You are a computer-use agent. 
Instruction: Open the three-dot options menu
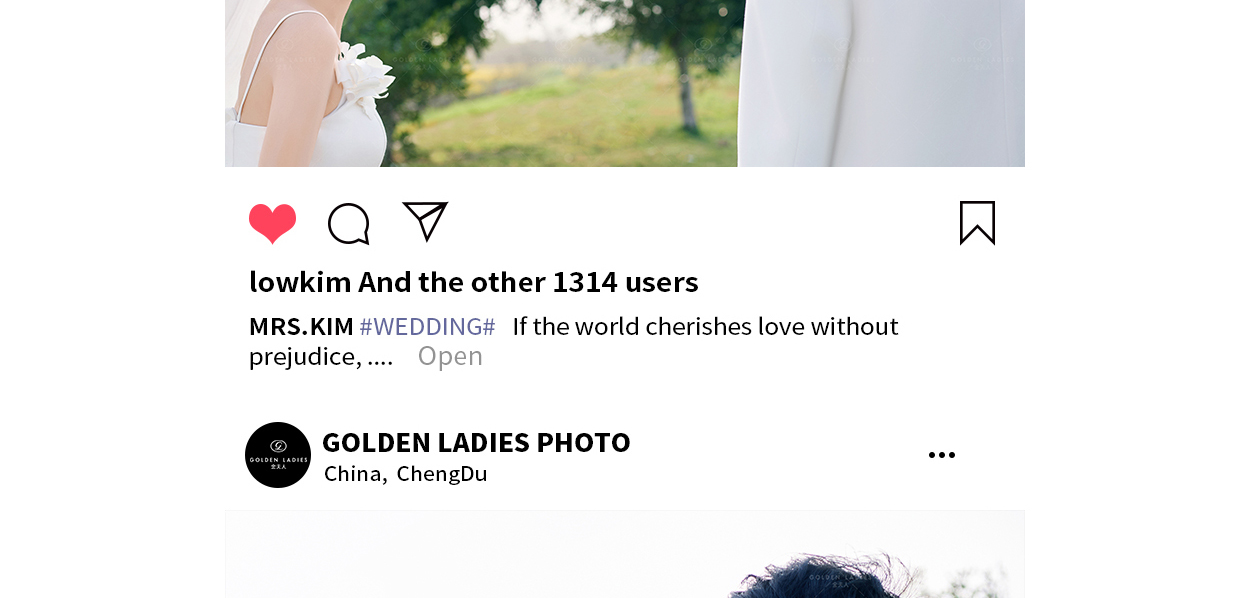[x=941, y=455]
